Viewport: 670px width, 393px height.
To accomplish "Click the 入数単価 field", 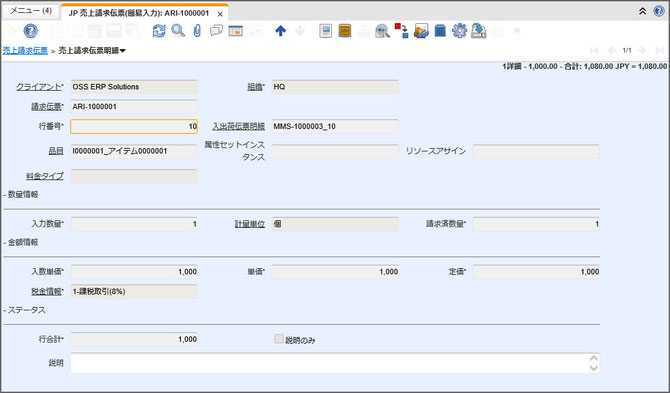I will click(x=134, y=272).
